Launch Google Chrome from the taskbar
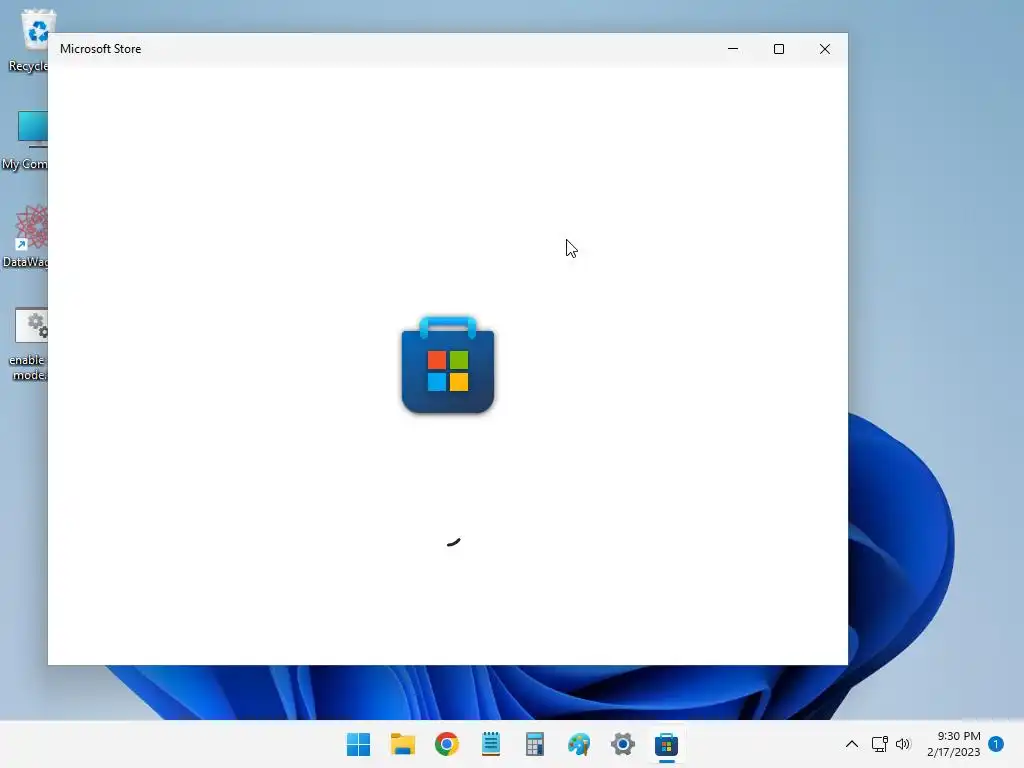The image size is (1024, 768). [447, 744]
